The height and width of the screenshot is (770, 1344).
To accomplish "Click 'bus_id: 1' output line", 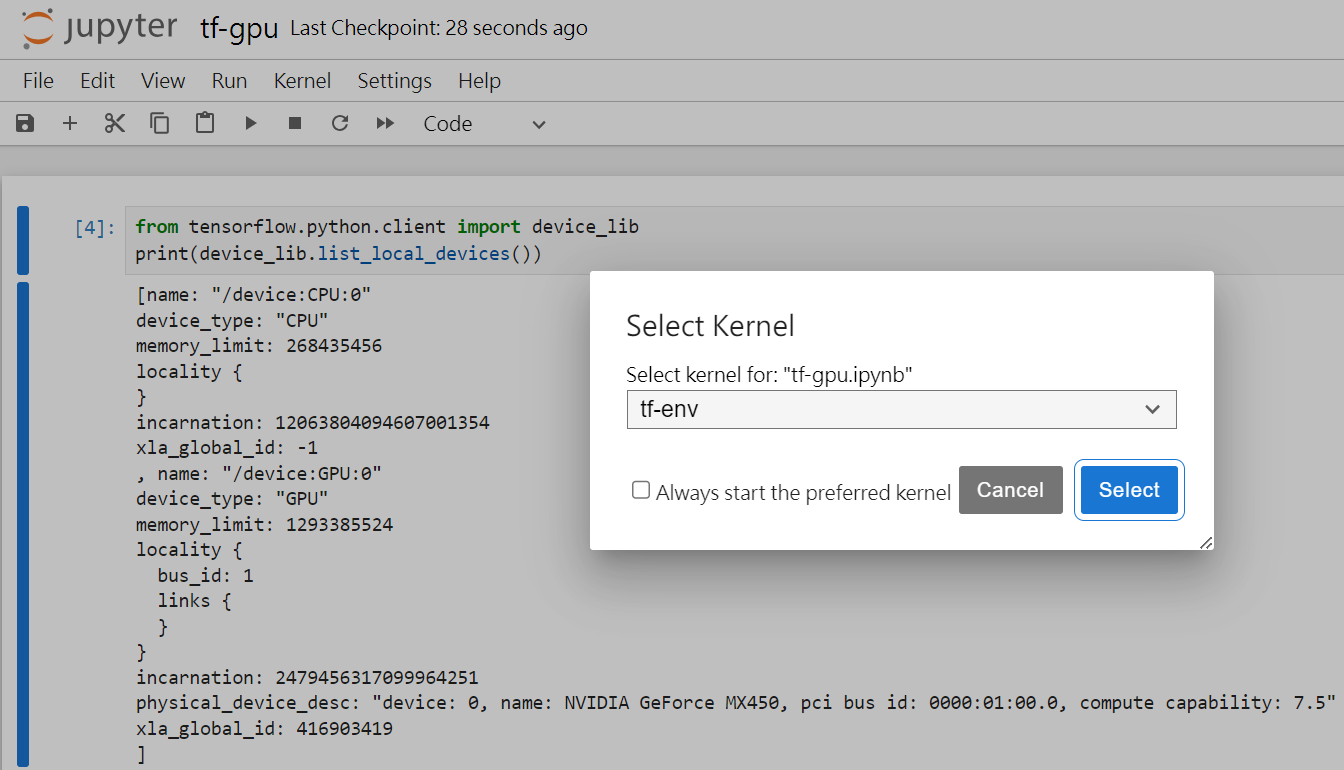I will (206, 575).
